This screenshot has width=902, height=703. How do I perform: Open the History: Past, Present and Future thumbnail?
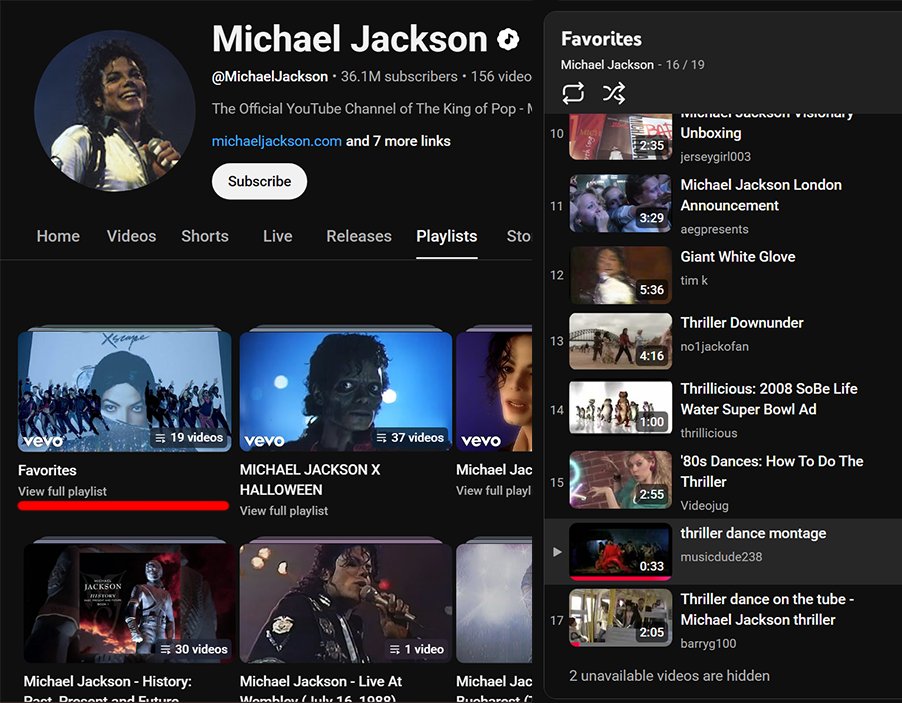click(128, 602)
